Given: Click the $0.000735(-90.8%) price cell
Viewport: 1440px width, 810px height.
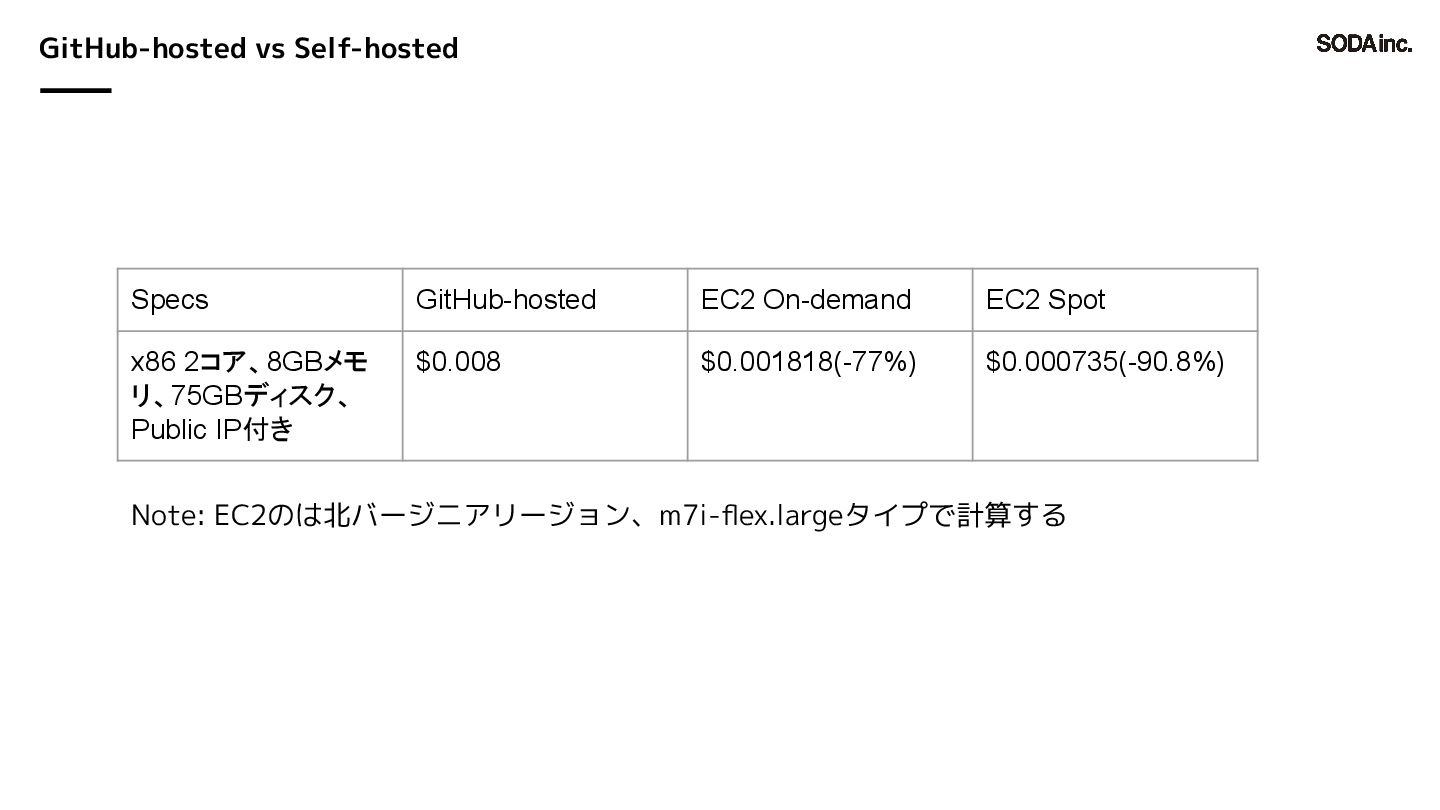Looking at the screenshot, I should (x=1115, y=396).
